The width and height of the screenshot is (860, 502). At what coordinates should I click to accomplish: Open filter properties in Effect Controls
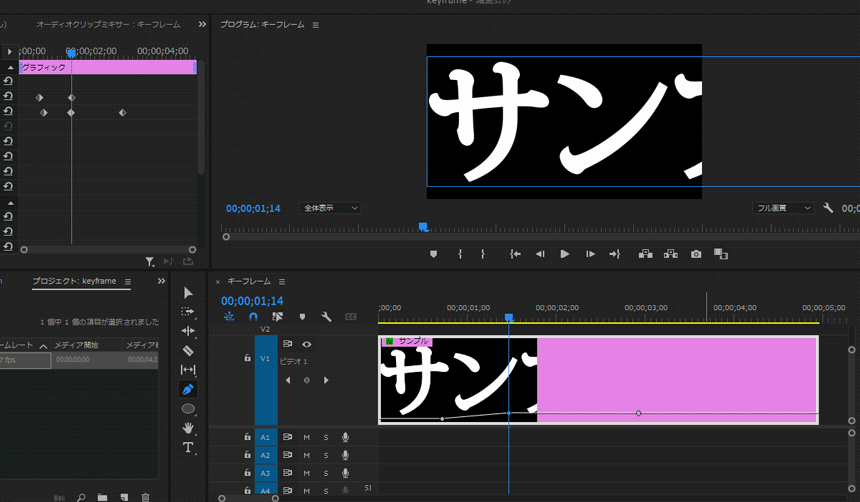tap(150, 262)
